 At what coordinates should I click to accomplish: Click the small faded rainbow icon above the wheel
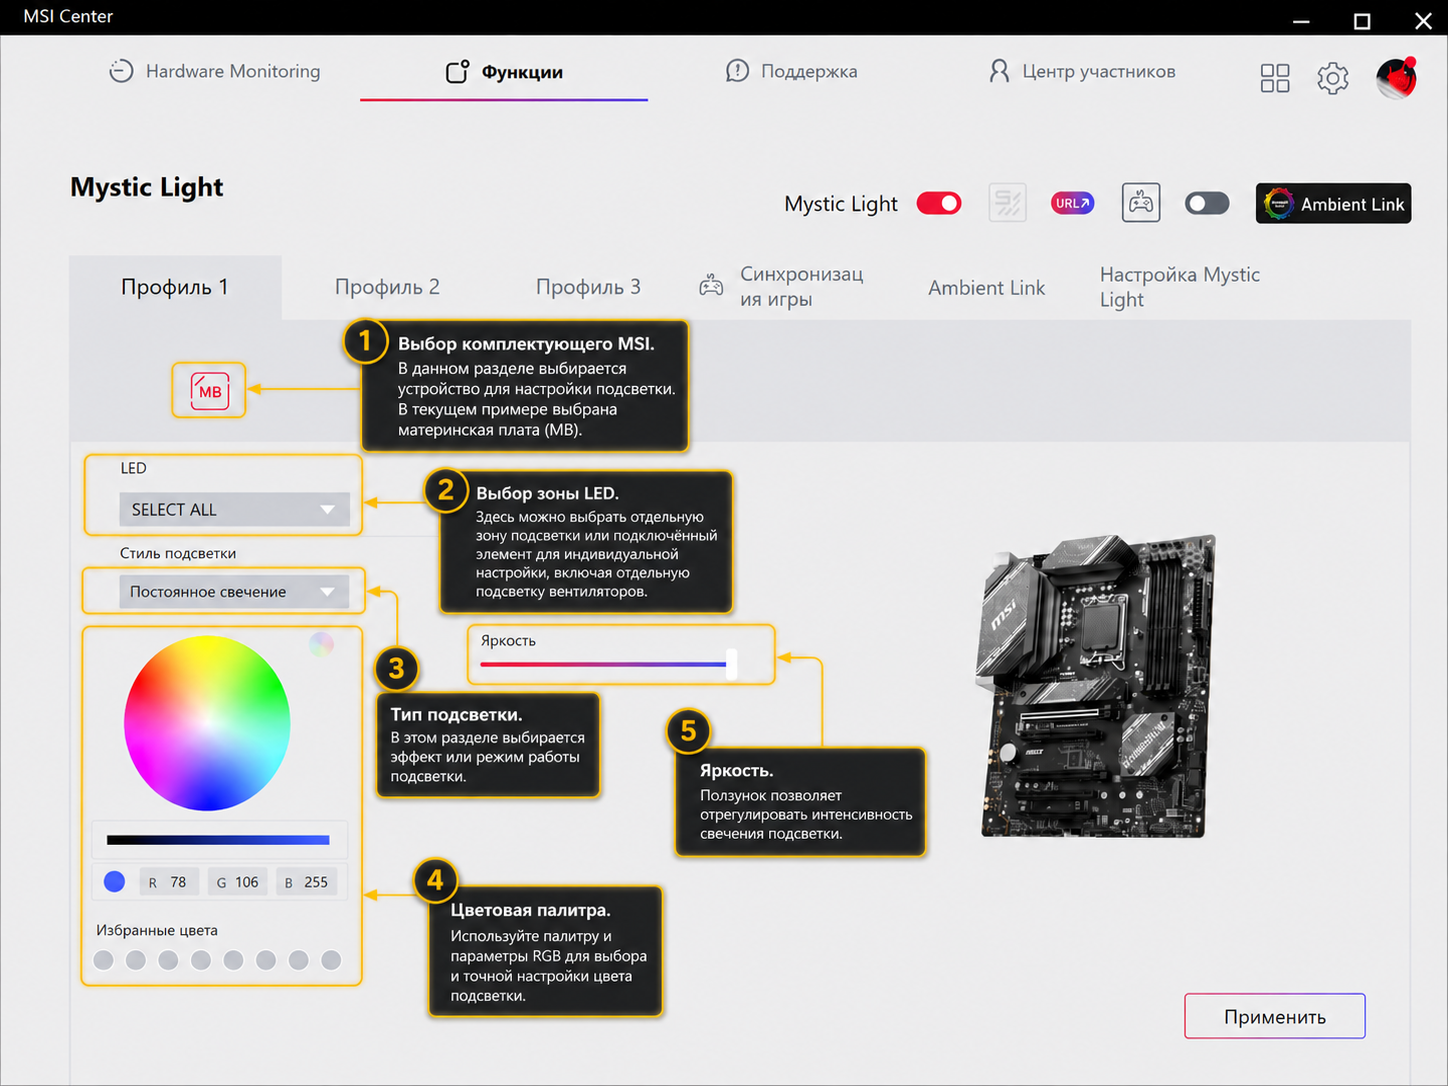[321, 644]
